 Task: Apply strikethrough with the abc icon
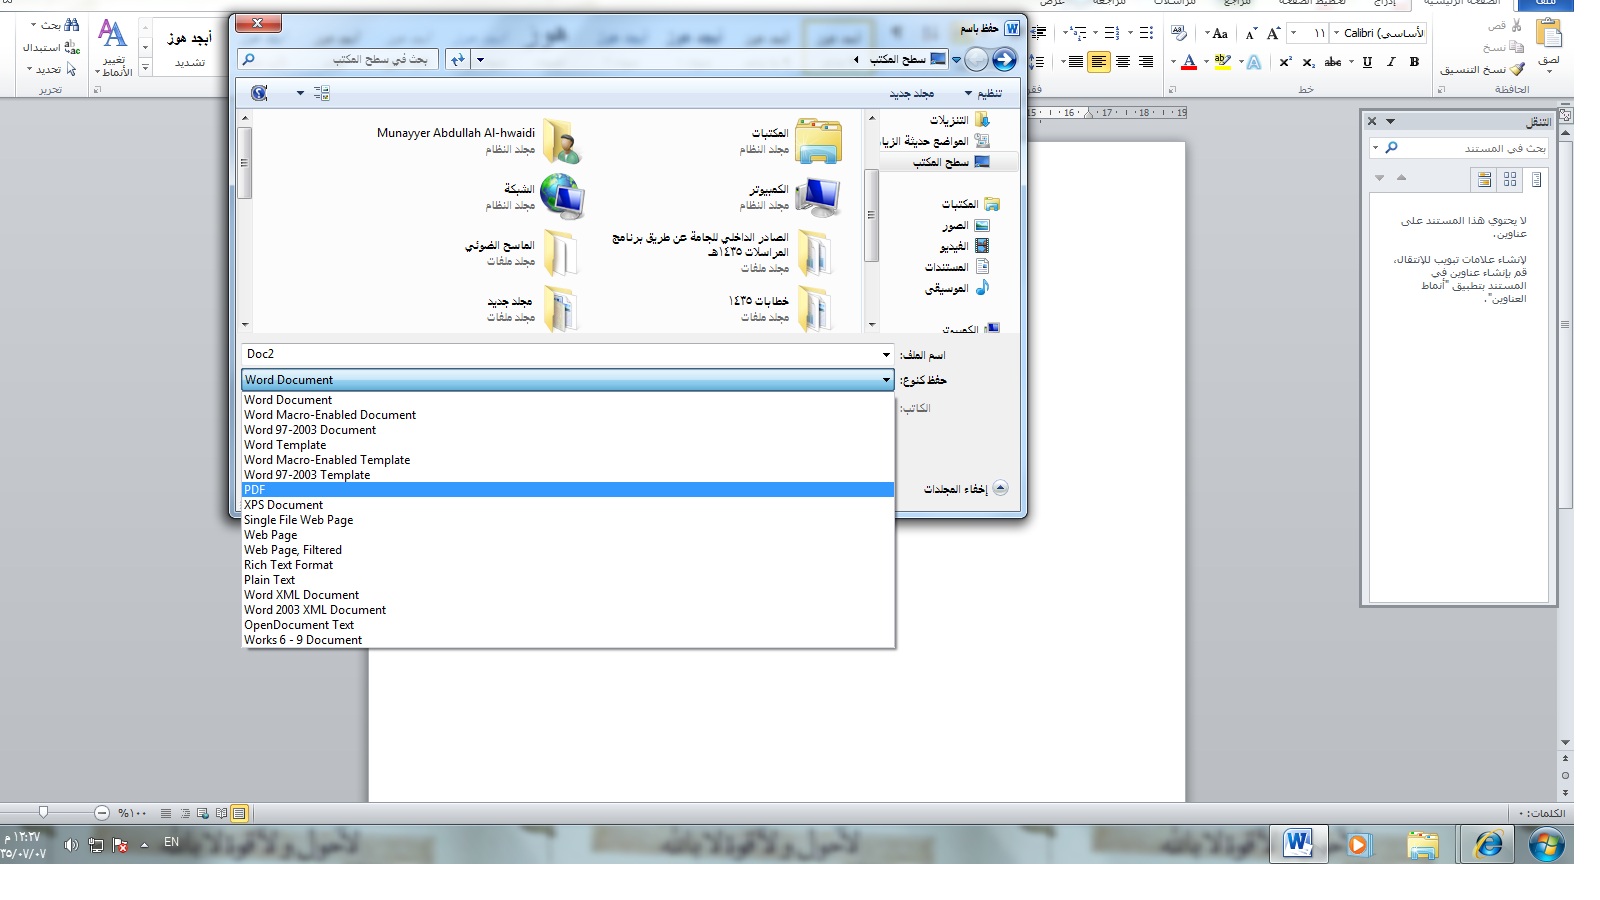coord(1333,62)
